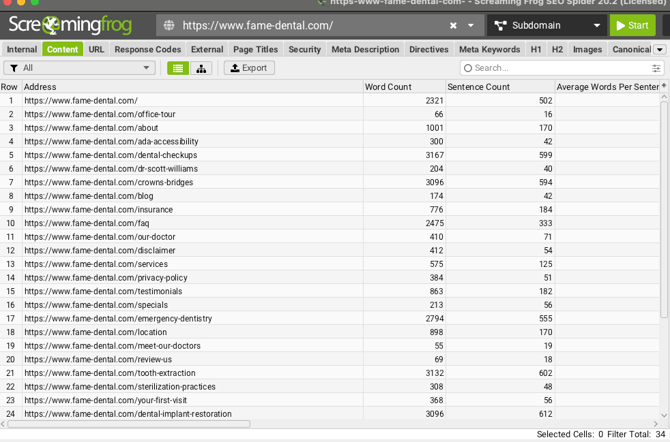Select the testimonials URL row
The image size is (670, 442).
[329, 292]
